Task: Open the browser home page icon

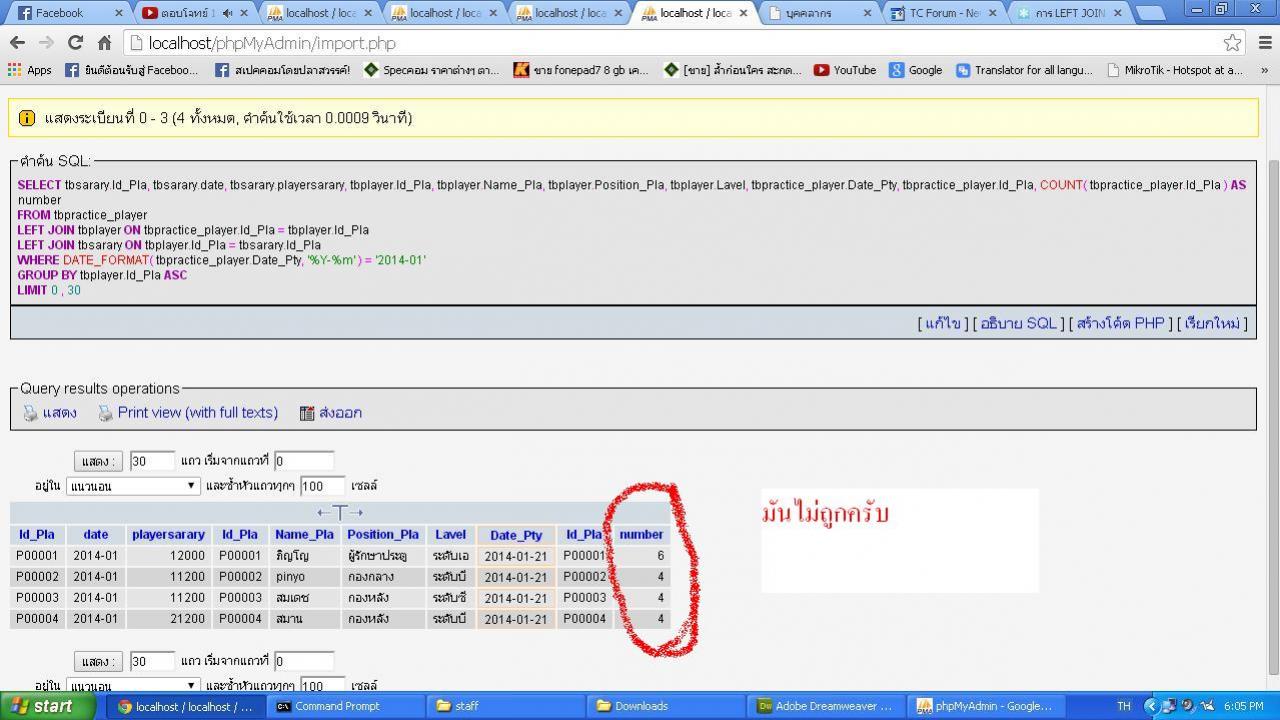Action: pyautogui.click(x=104, y=43)
